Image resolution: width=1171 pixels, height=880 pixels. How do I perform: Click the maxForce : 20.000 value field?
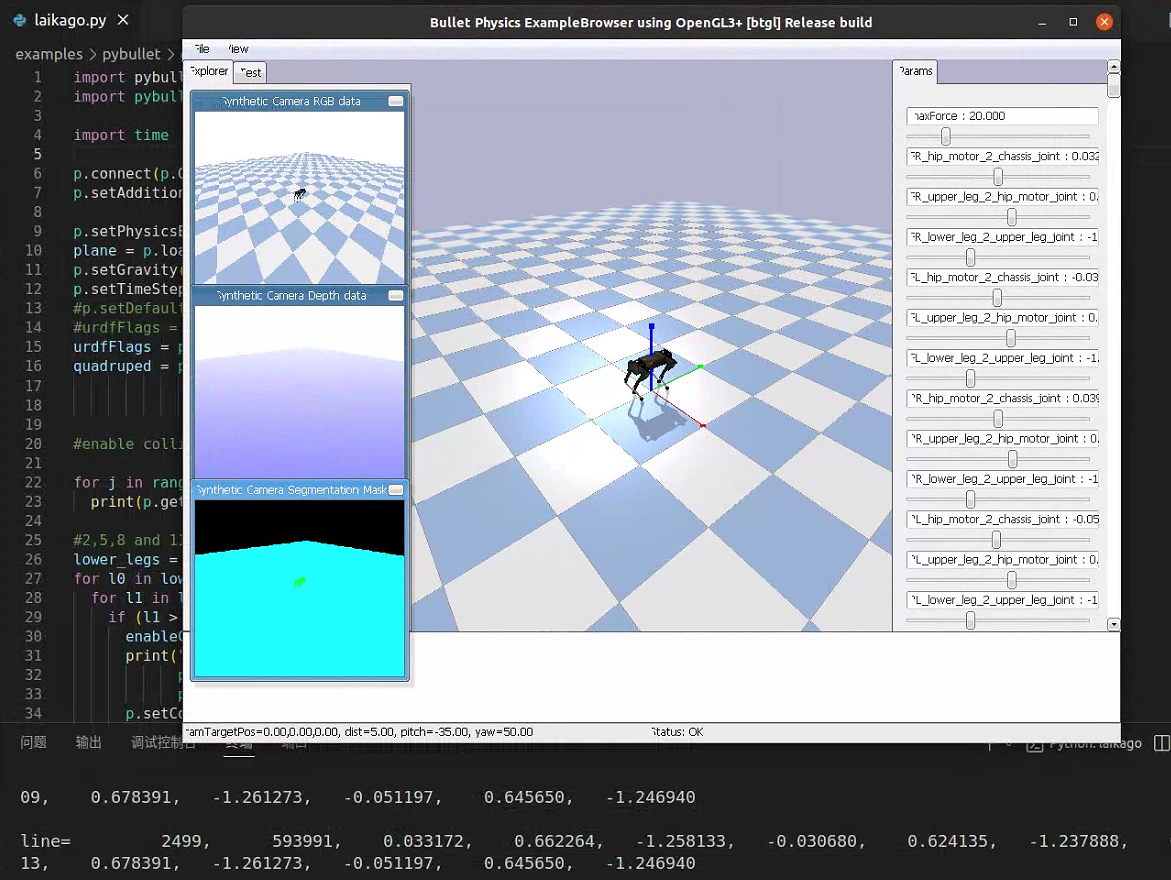(1002, 116)
